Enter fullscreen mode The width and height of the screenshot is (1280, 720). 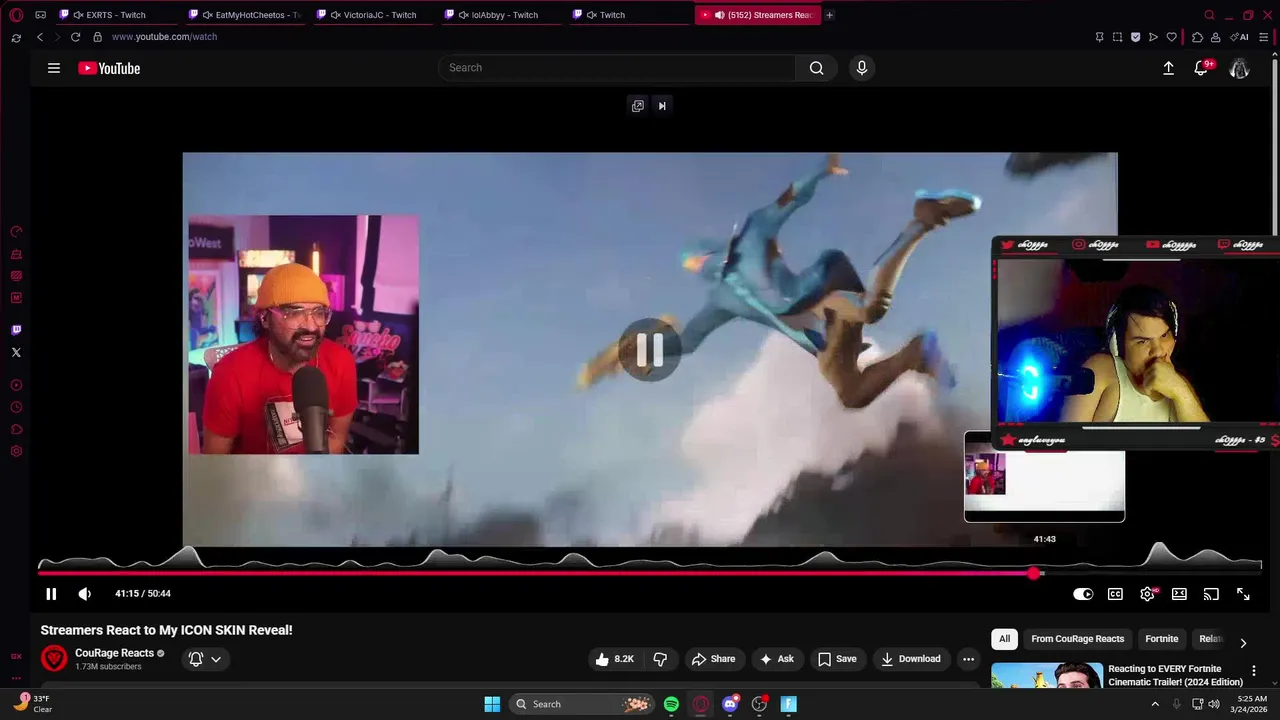coord(1243,594)
